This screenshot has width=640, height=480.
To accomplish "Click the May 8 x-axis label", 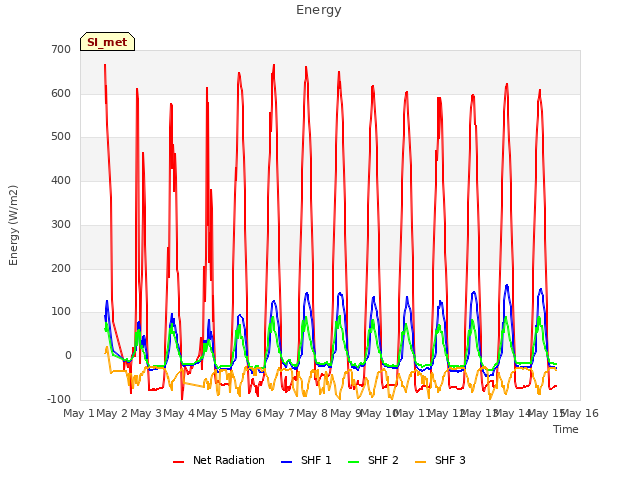I will coord(312,414).
